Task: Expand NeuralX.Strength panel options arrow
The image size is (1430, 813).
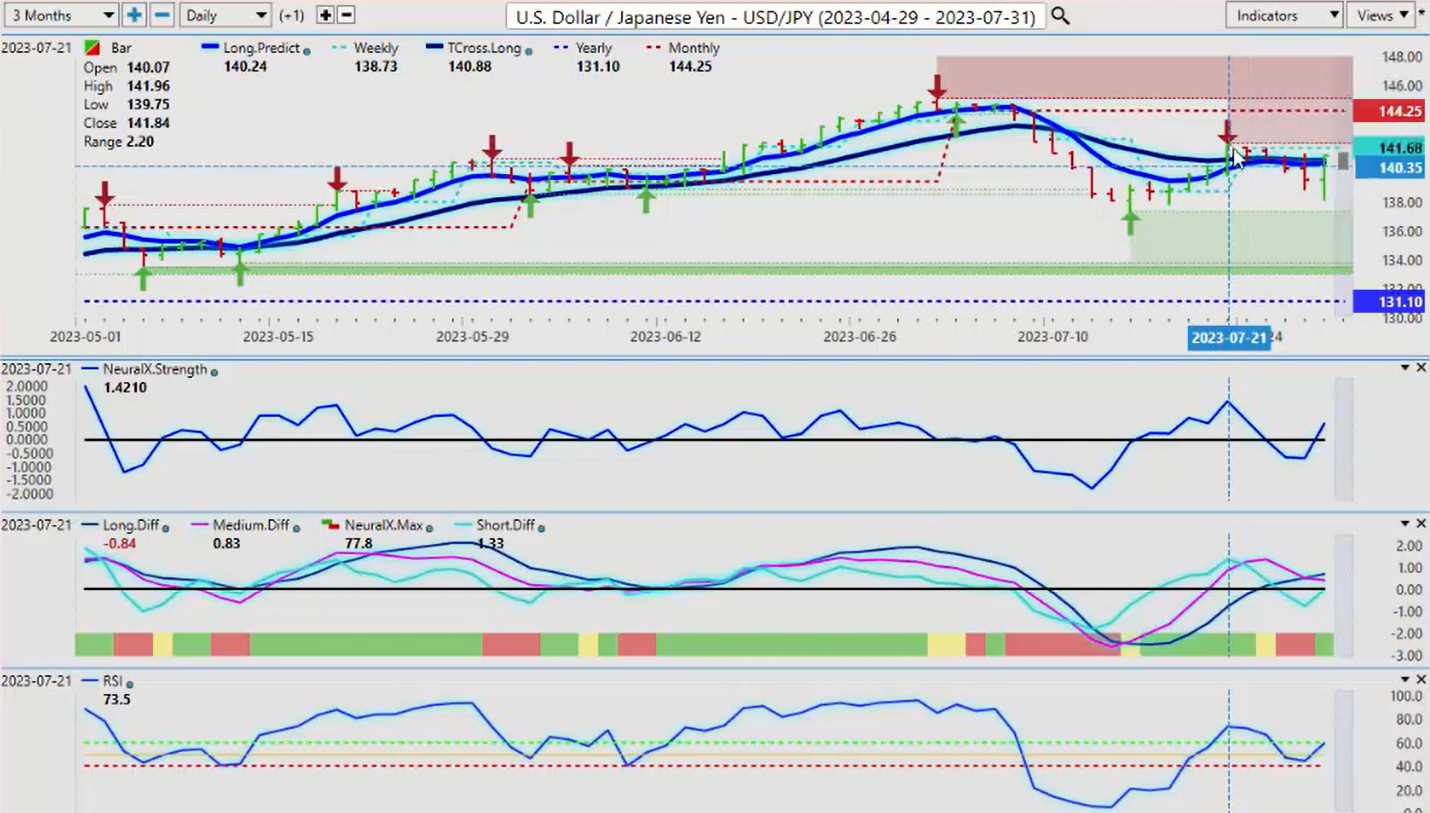Action: (1405, 369)
